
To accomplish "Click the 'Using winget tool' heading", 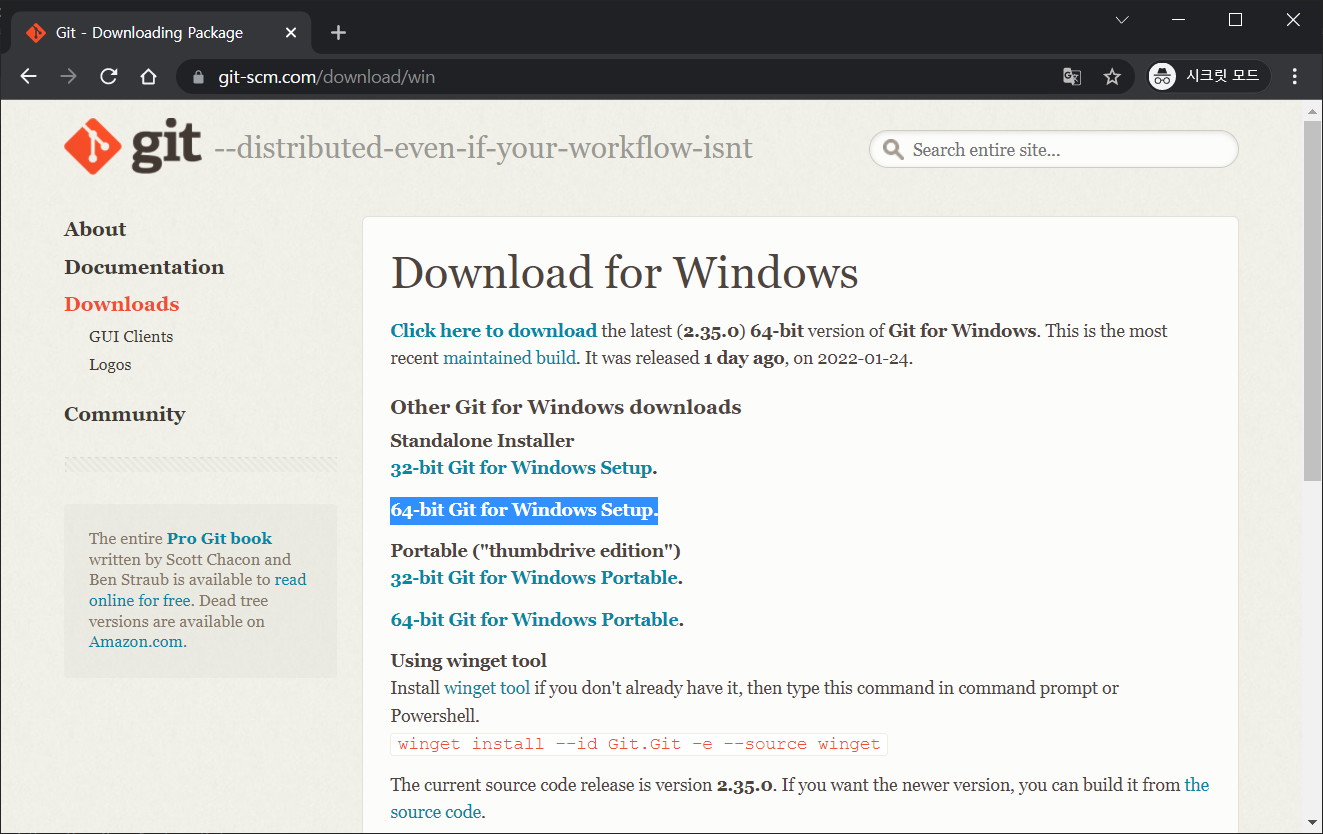I will point(468,661).
